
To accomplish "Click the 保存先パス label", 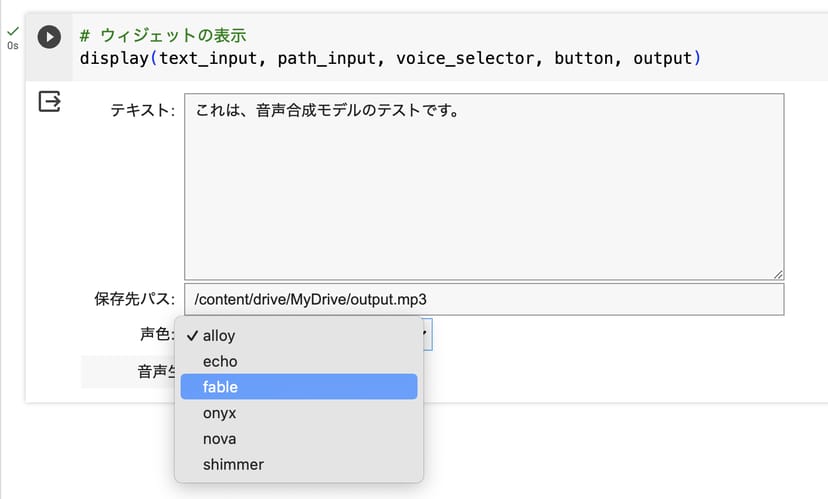I will pos(134,299).
